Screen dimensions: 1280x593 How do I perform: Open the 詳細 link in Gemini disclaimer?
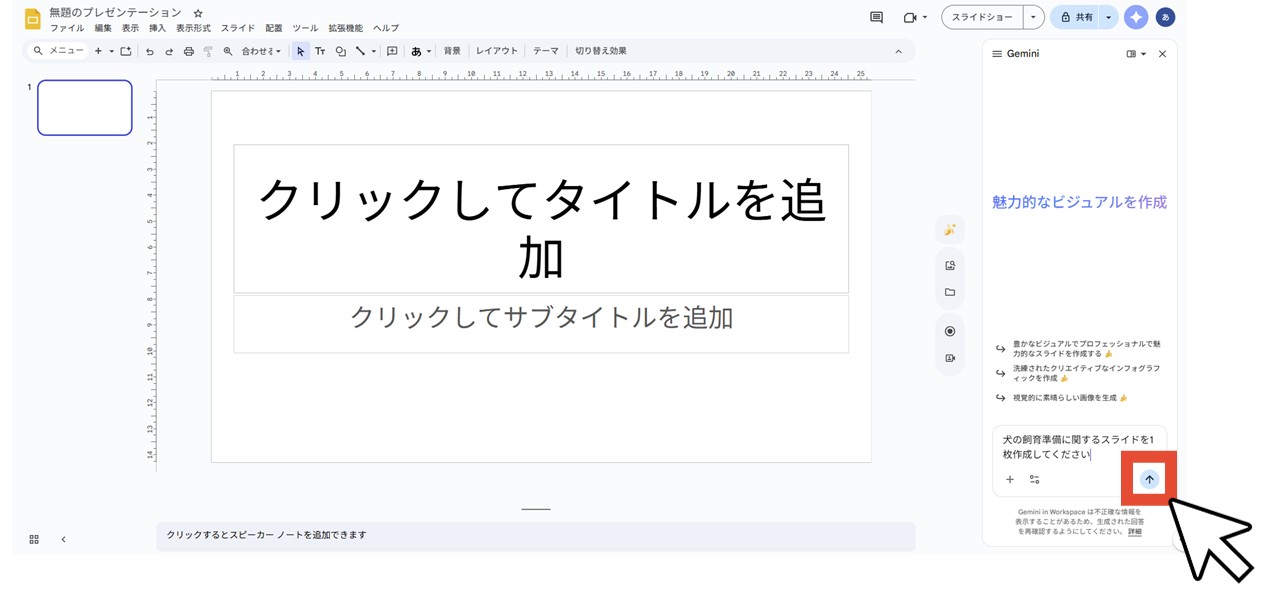[x=1135, y=531]
